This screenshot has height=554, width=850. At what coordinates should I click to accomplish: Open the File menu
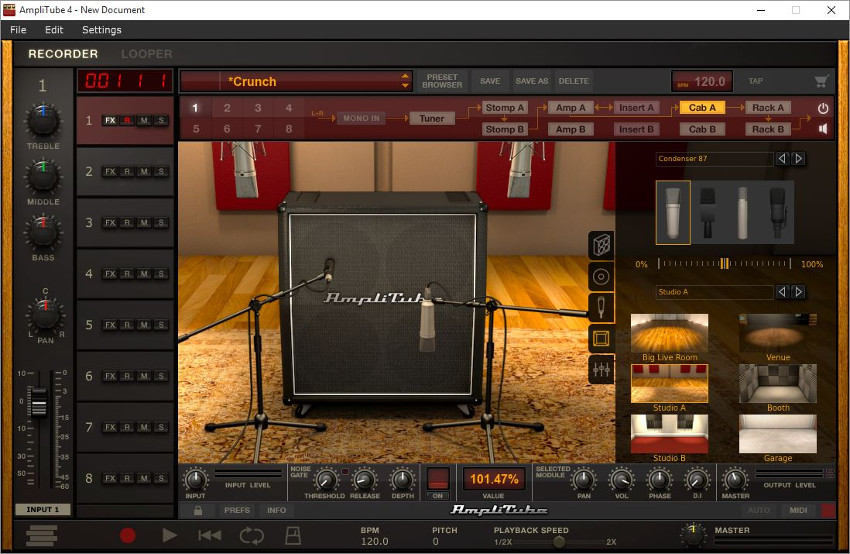pos(18,30)
